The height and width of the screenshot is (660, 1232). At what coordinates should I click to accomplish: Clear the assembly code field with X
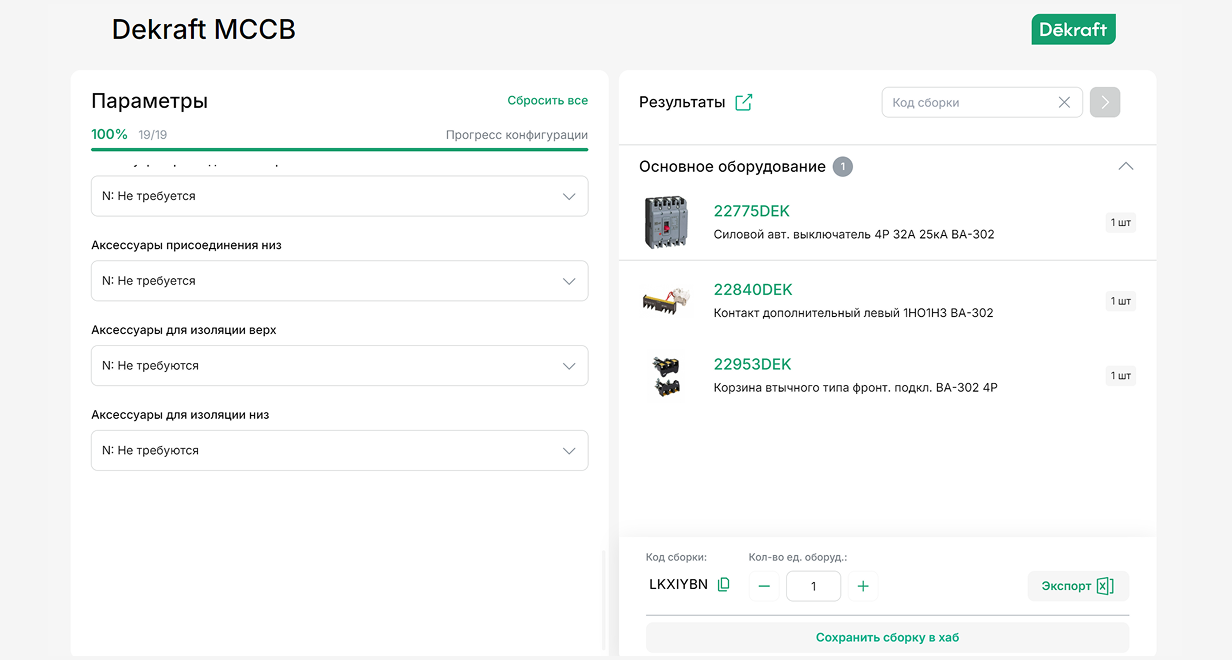[x=1064, y=102]
